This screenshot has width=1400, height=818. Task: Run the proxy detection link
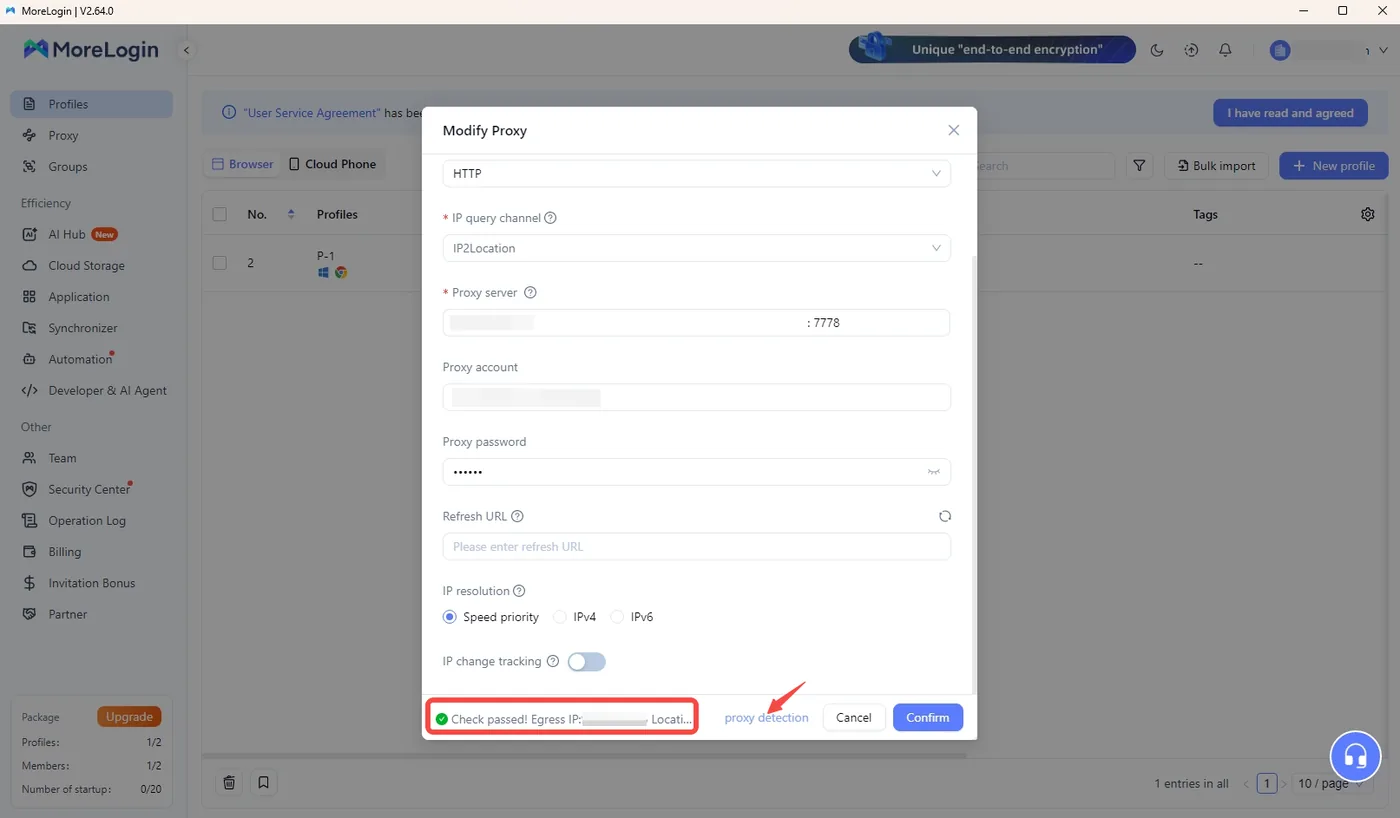click(x=766, y=717)
